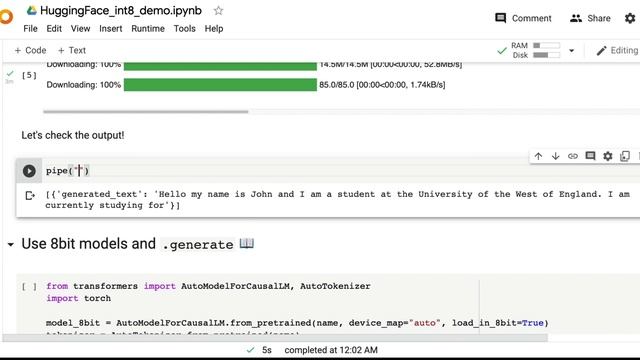
Task: Click the 'Let's check the output!' text cell
Action: pos(73,135)
